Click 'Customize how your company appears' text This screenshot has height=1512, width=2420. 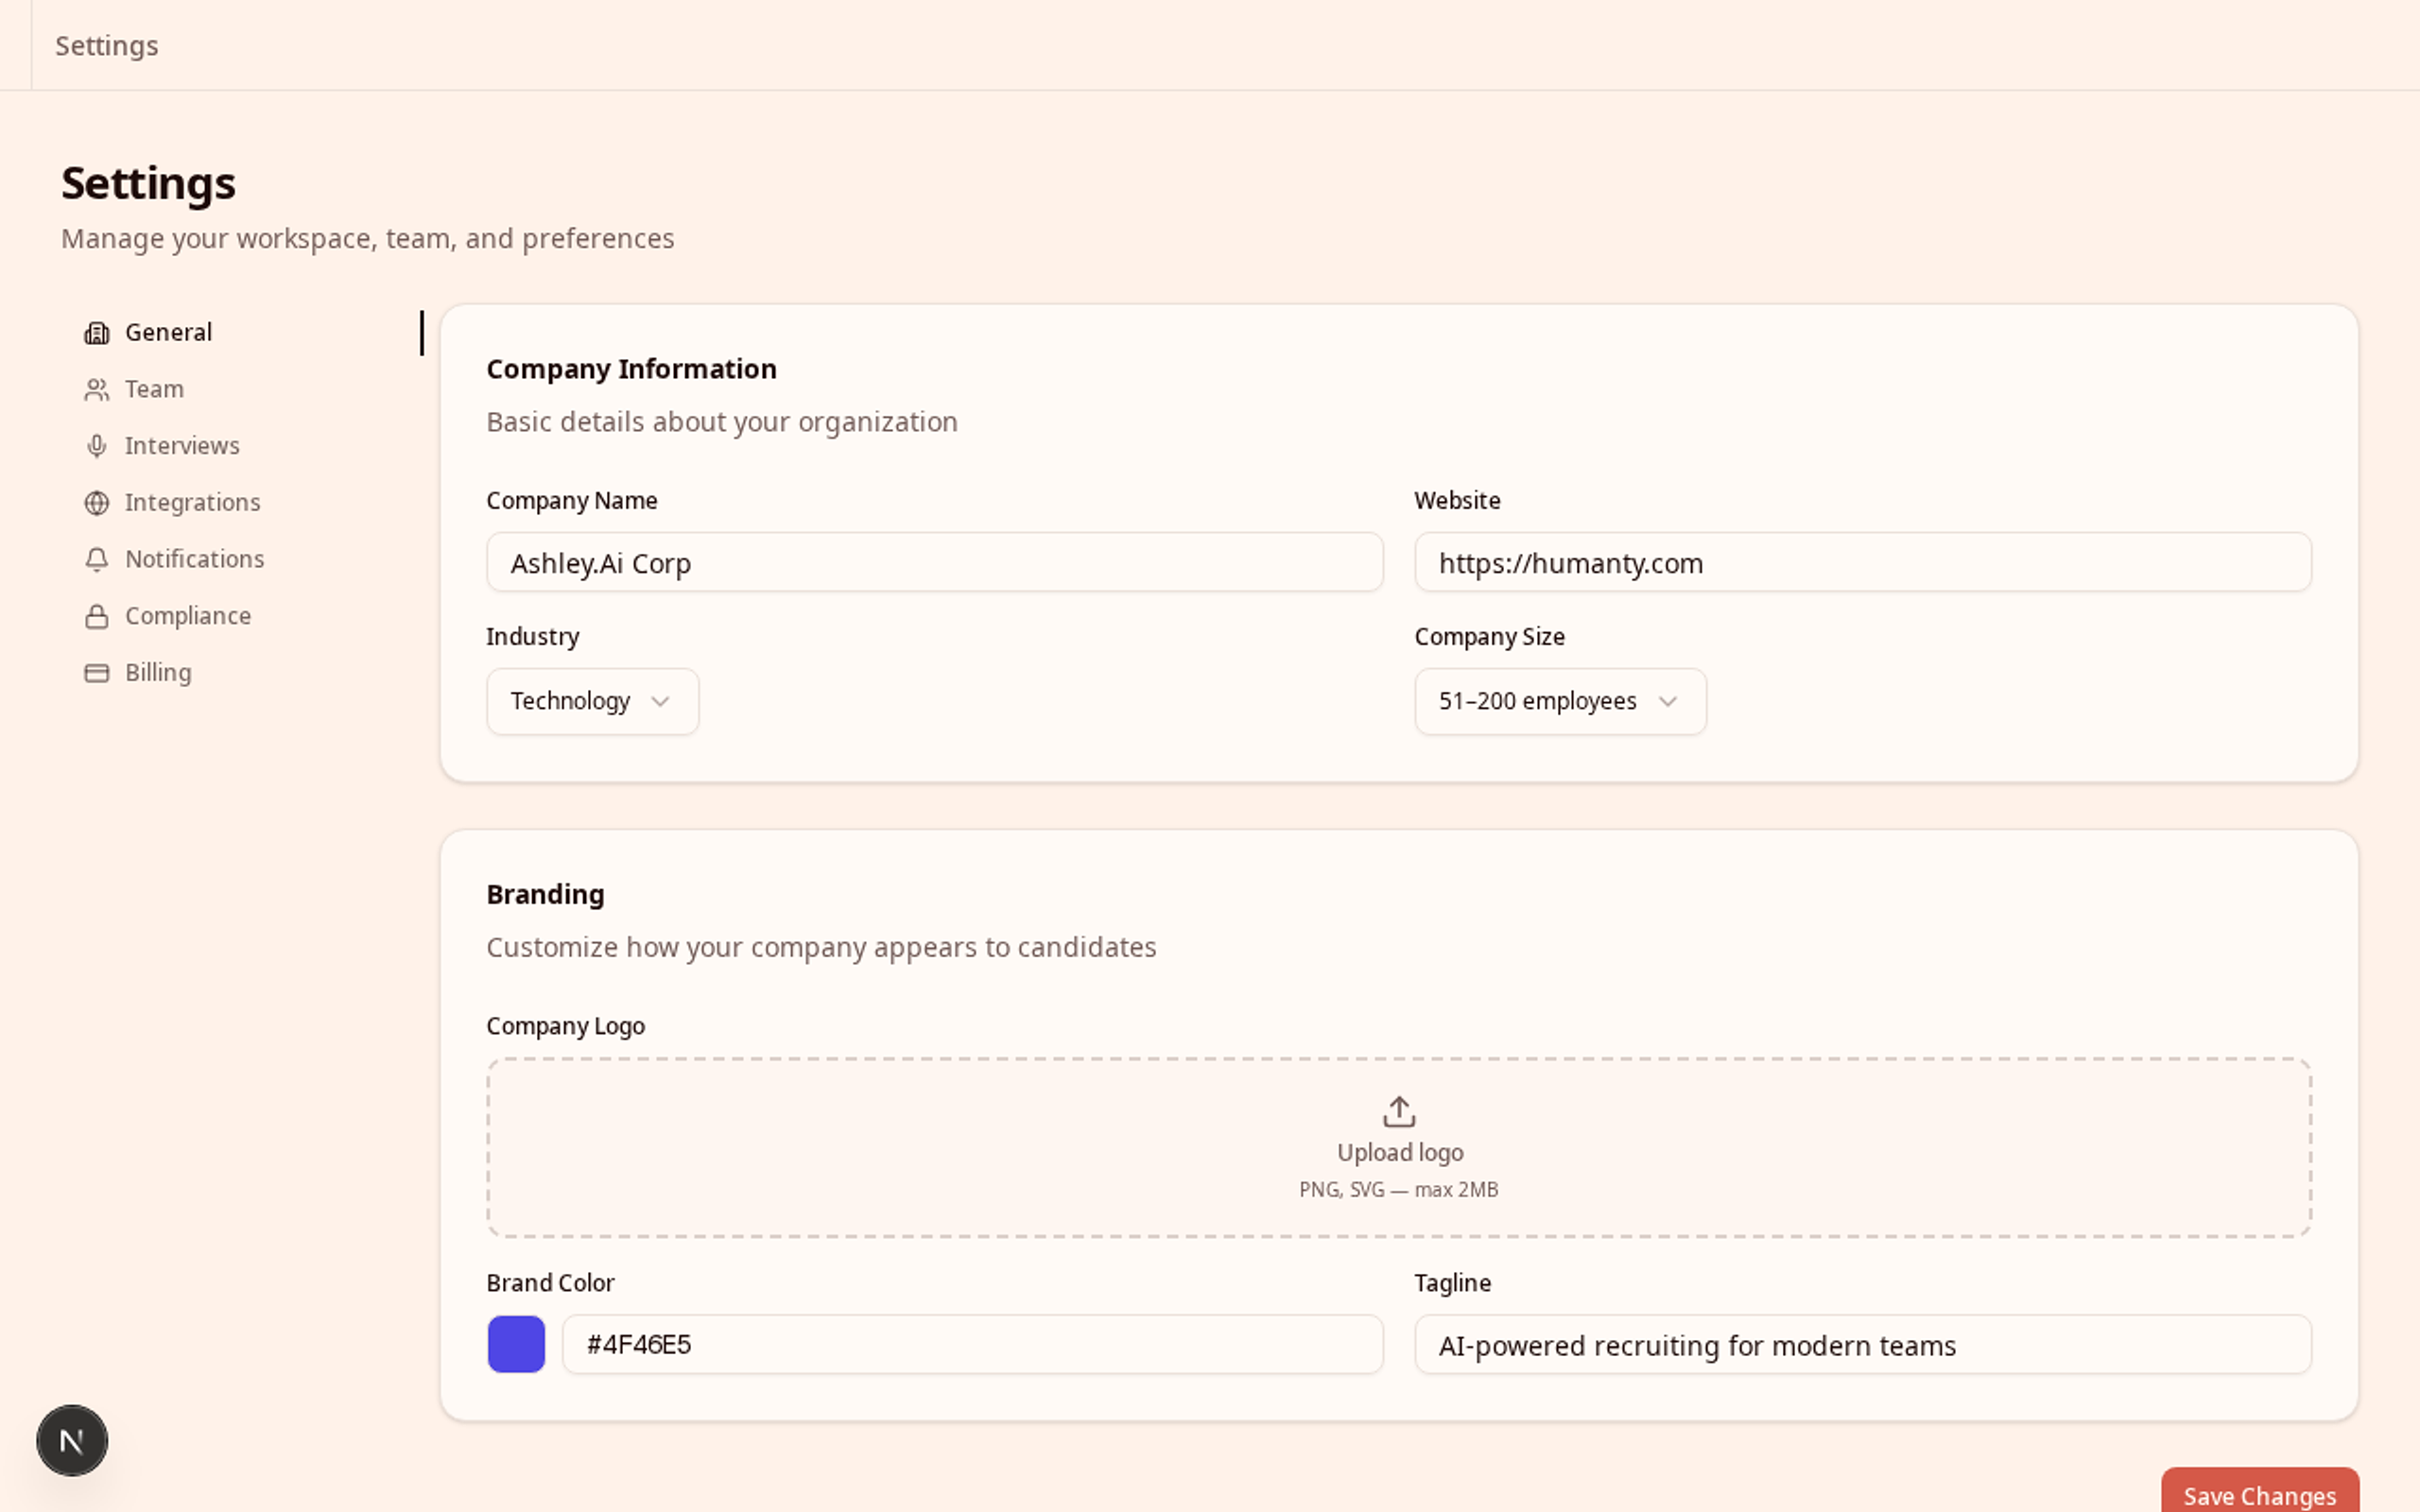[x=821, y=947]
